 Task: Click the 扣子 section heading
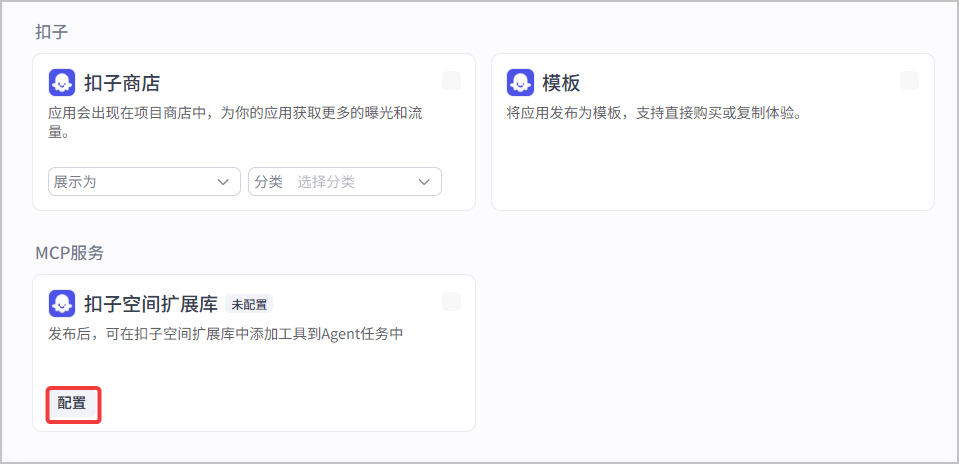(x=52, y=32)
